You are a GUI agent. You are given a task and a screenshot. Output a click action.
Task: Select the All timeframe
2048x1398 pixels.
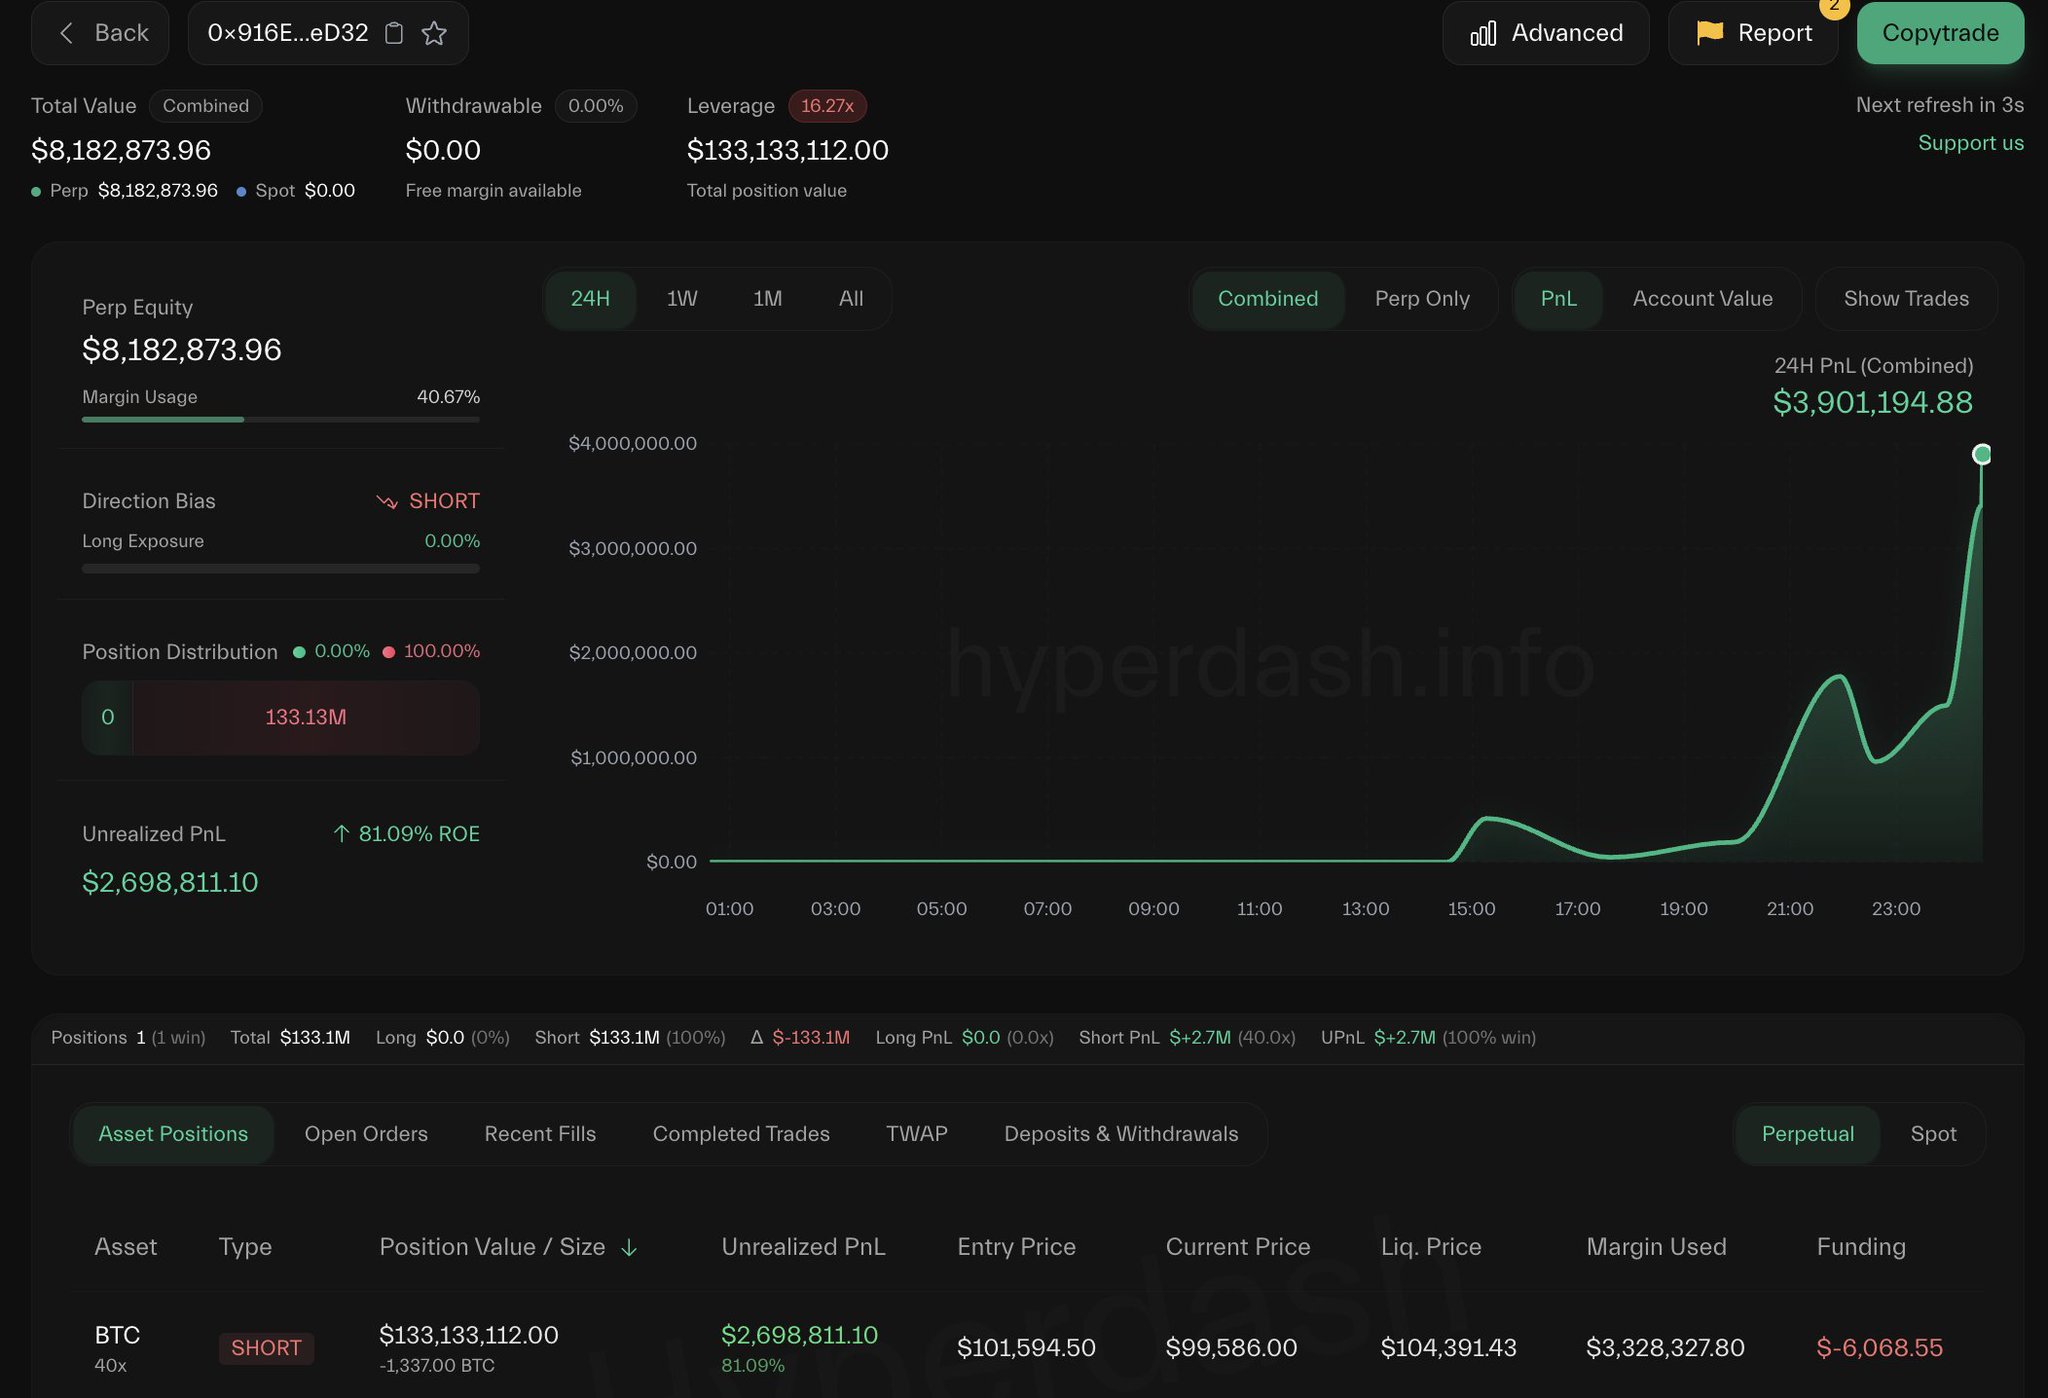pos(851,299)
